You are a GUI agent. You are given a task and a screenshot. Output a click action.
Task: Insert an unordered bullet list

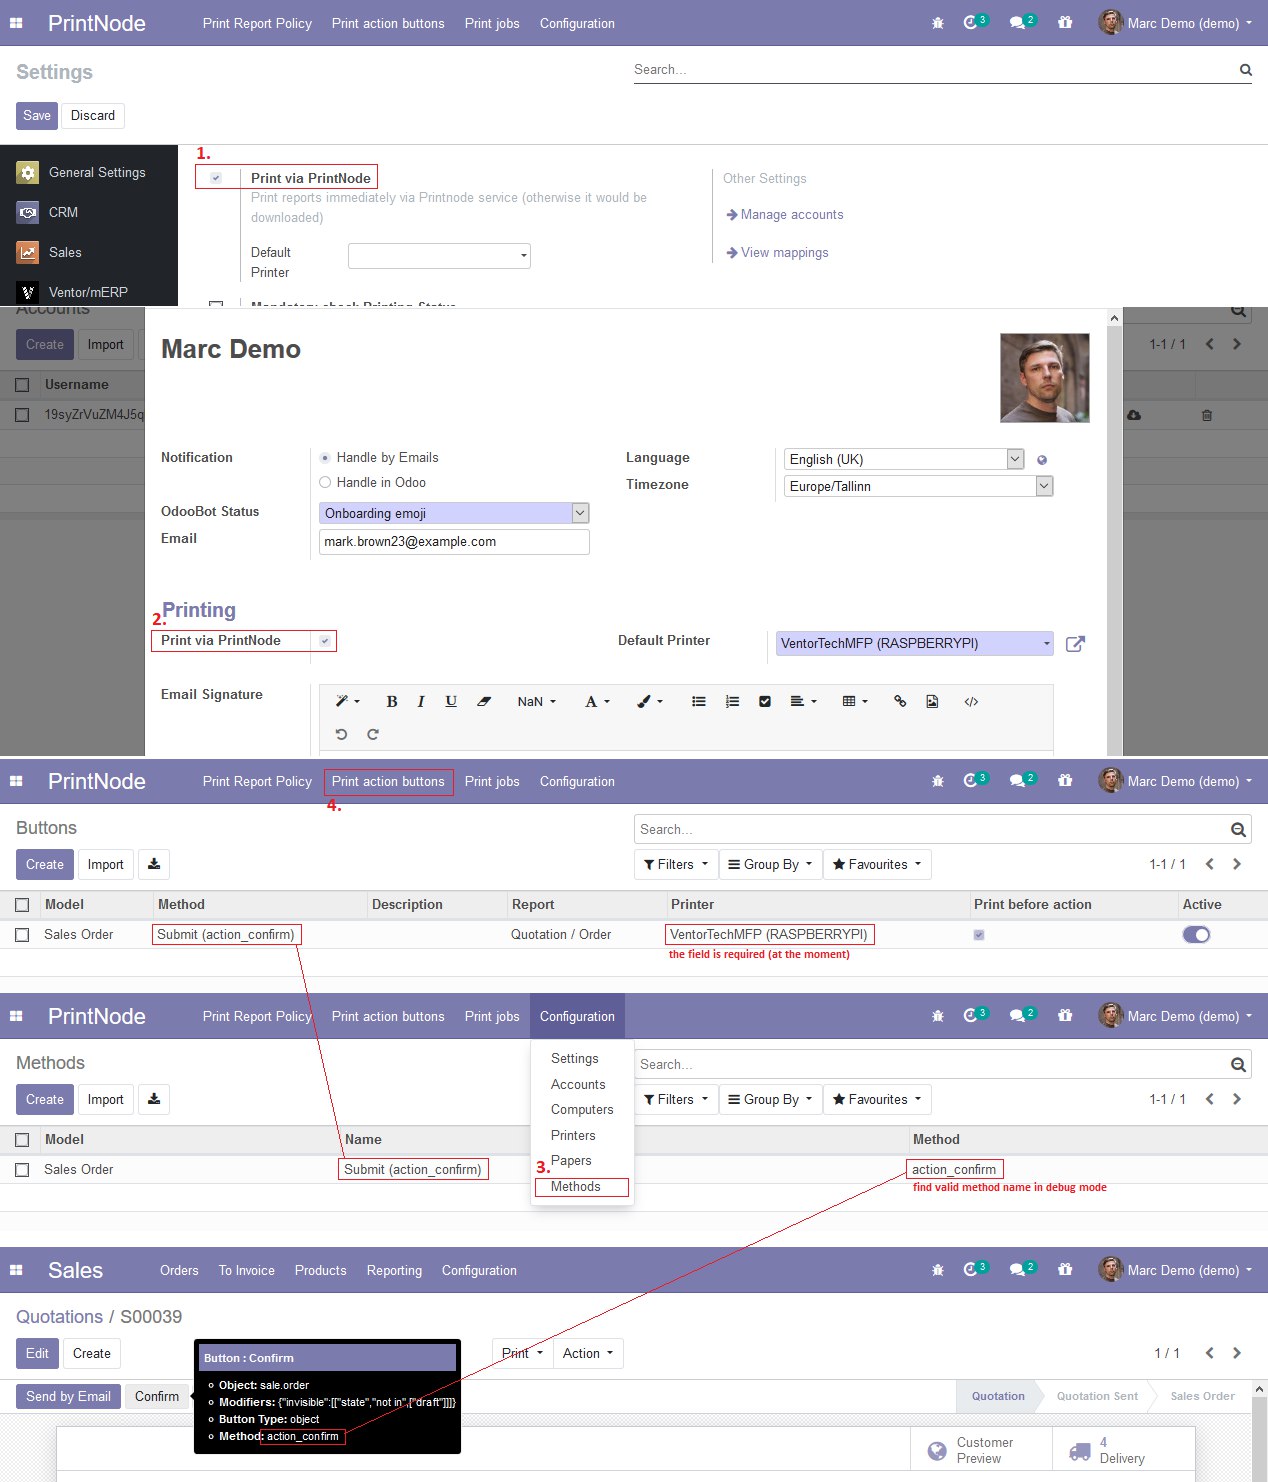(x=699, y=702)
